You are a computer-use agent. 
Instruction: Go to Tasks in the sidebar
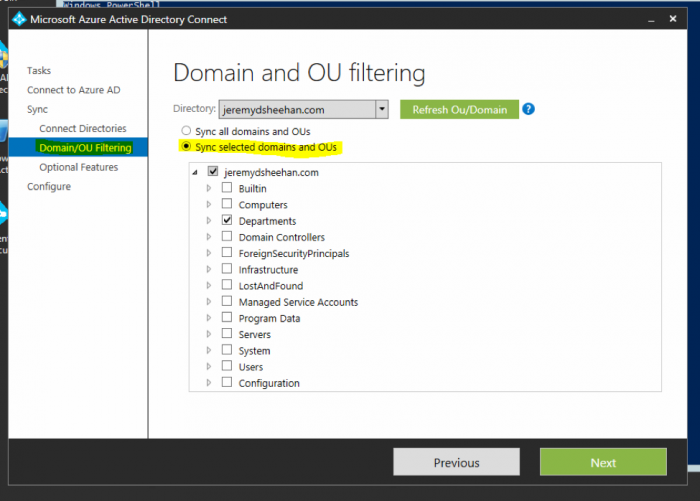[39, 71]
